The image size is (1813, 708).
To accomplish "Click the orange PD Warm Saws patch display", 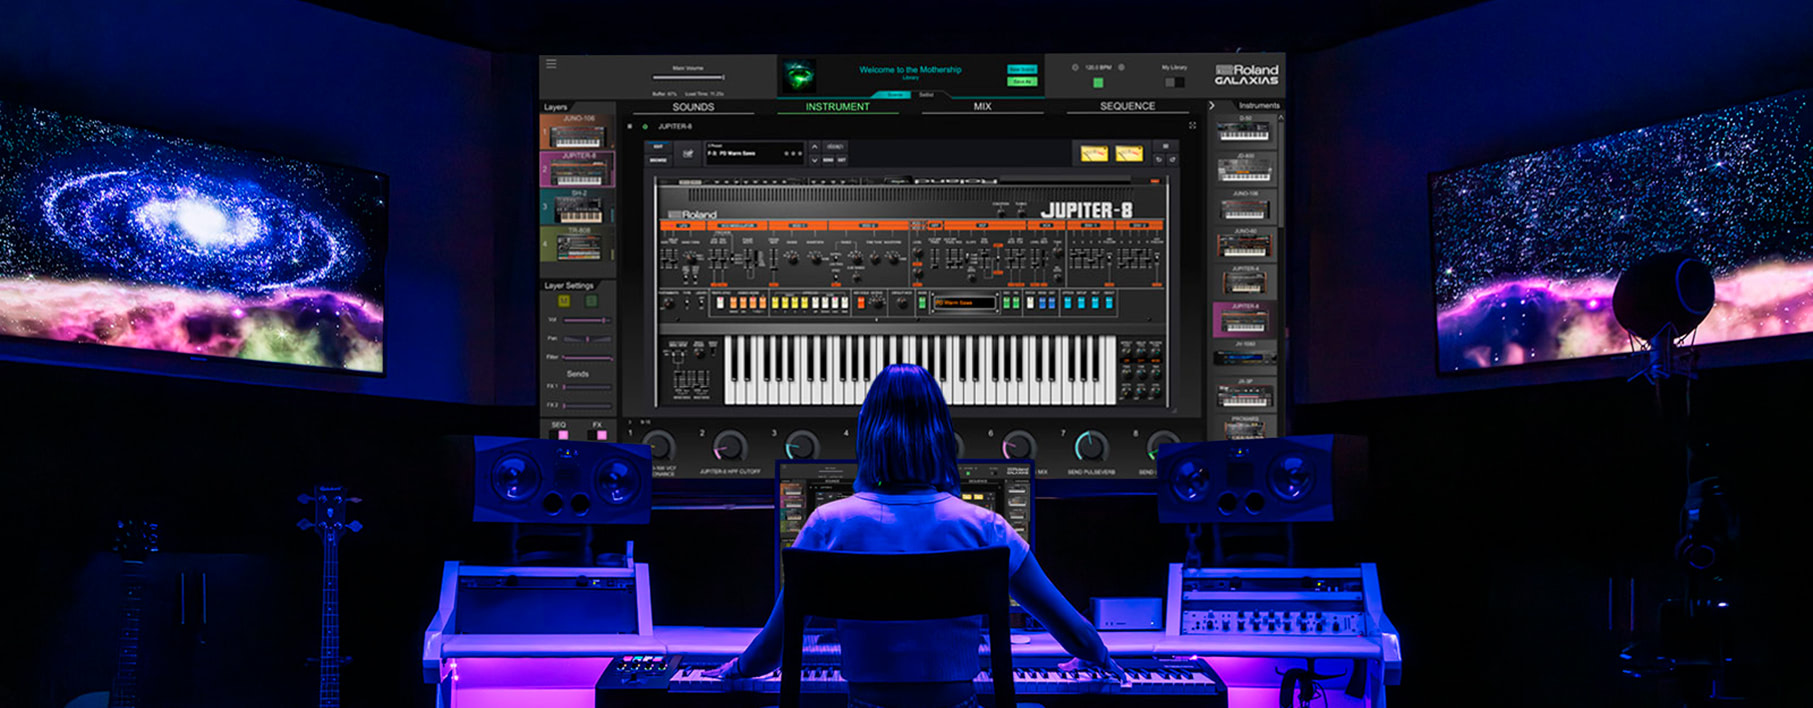I will pos(965,302).
